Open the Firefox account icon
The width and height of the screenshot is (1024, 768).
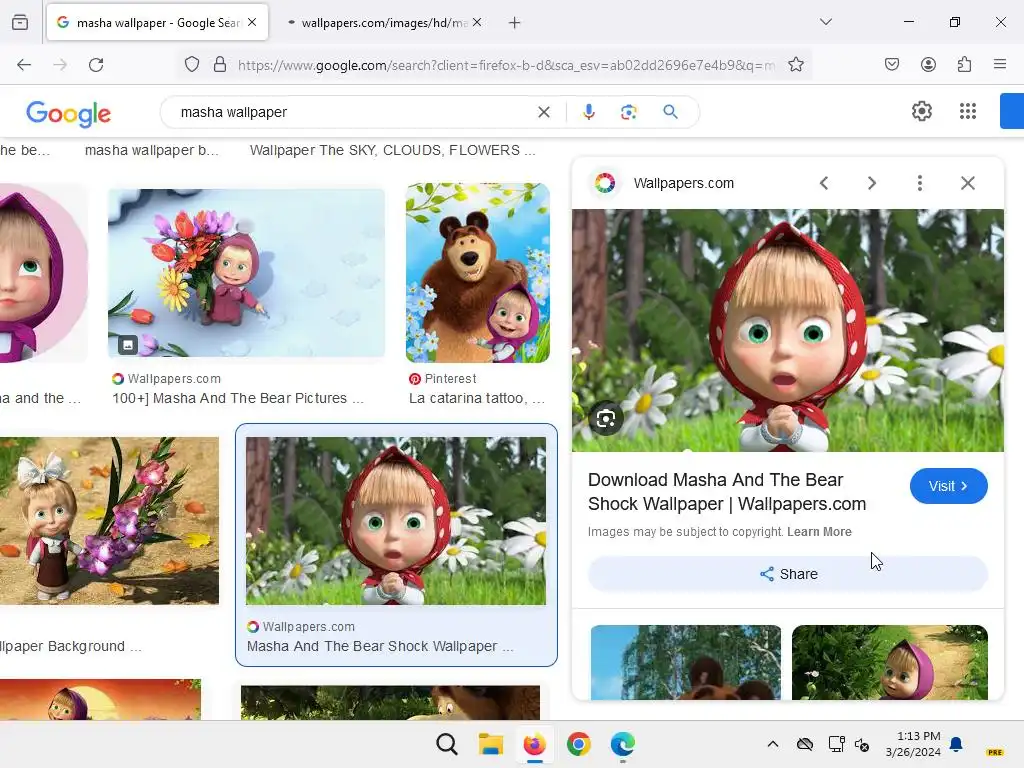(928, 65)
